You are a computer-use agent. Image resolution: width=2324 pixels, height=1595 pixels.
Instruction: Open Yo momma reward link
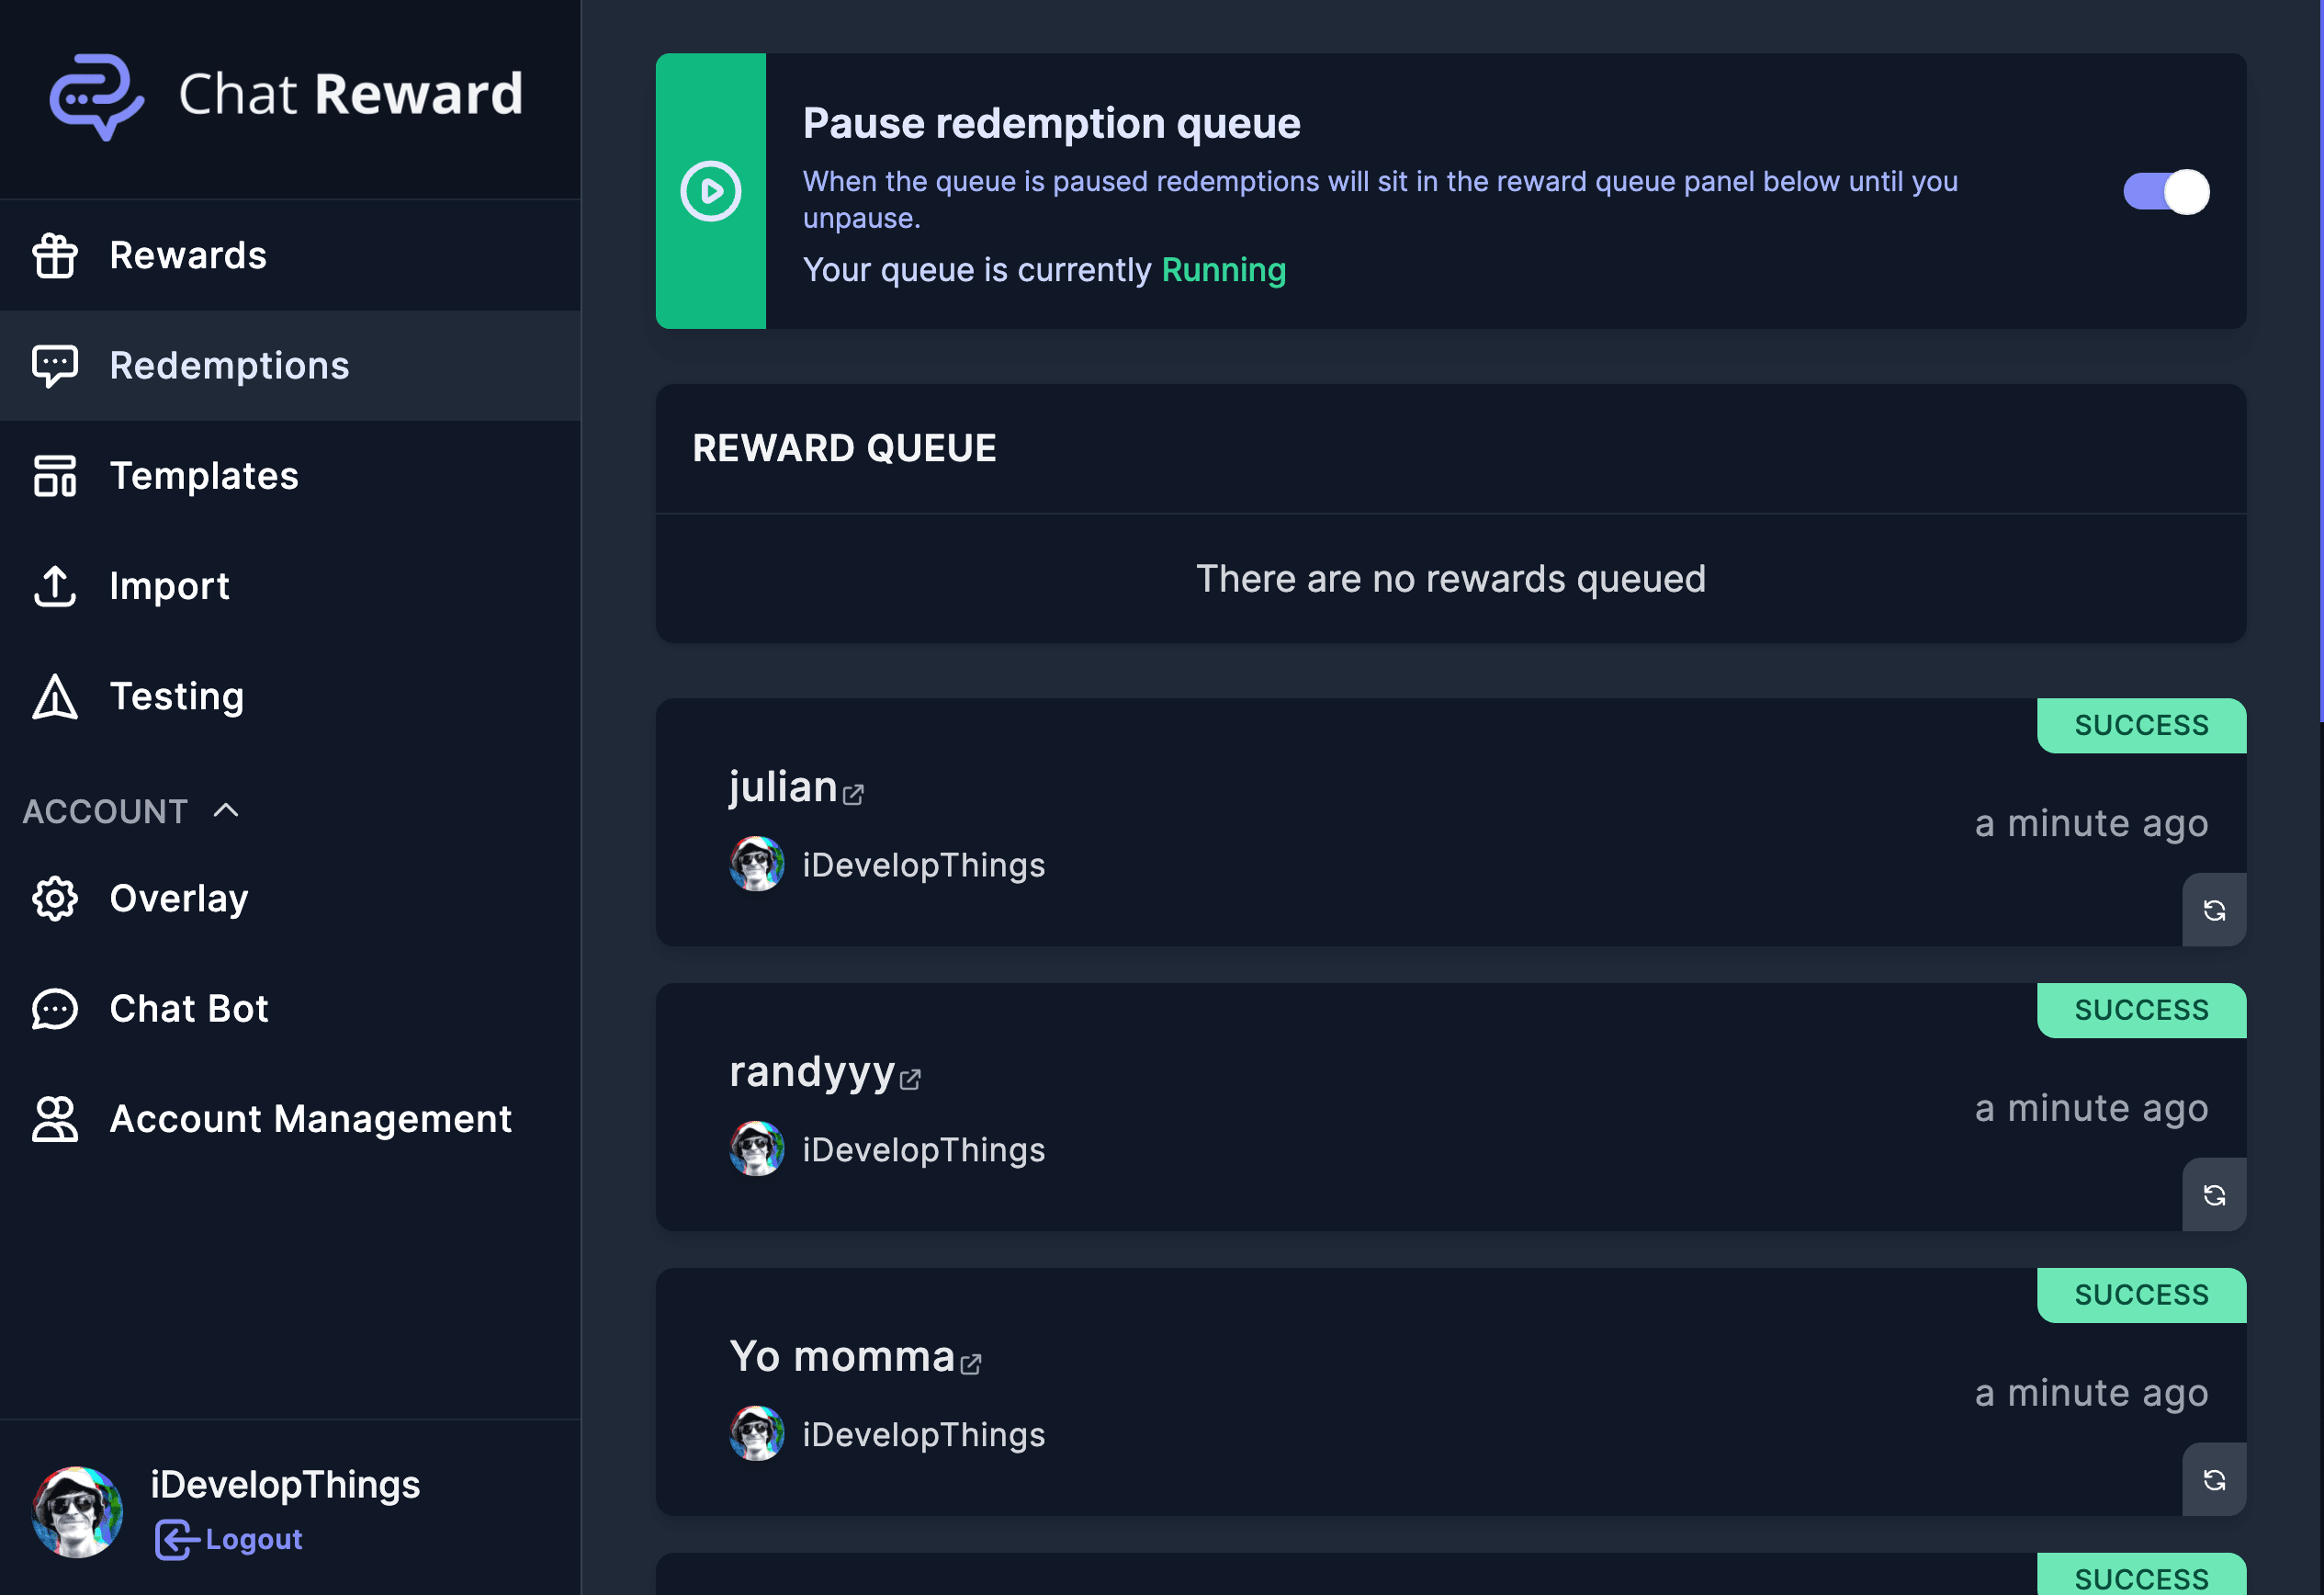click(x=970, y=1364)
